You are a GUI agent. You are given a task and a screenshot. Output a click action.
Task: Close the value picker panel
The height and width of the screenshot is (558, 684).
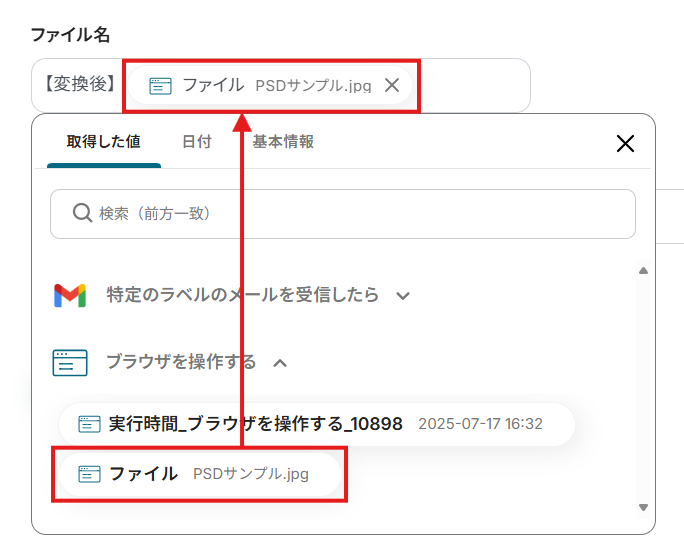click(625, 143)
